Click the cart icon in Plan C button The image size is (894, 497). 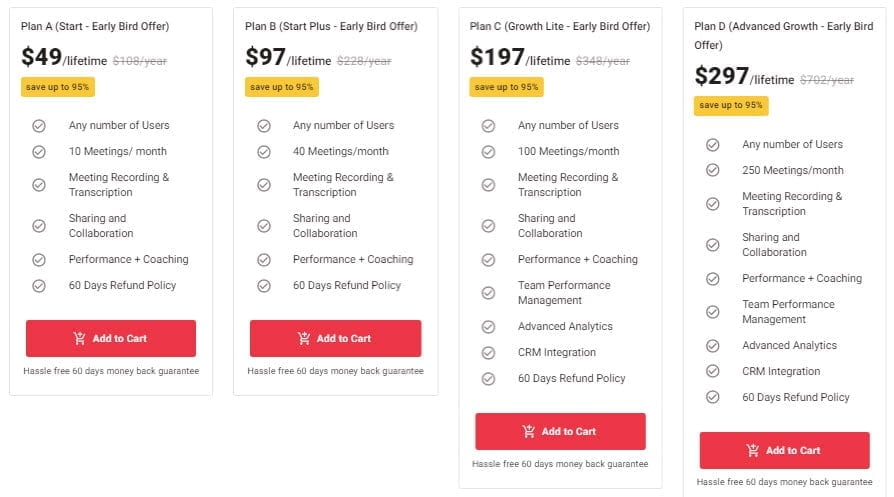529,432
